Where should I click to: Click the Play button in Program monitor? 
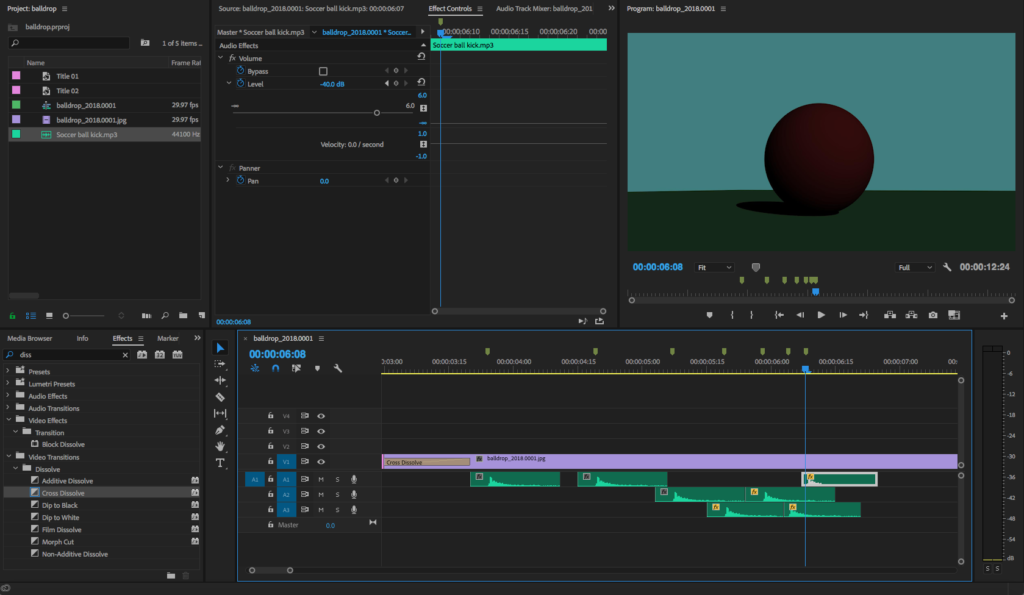821,315
